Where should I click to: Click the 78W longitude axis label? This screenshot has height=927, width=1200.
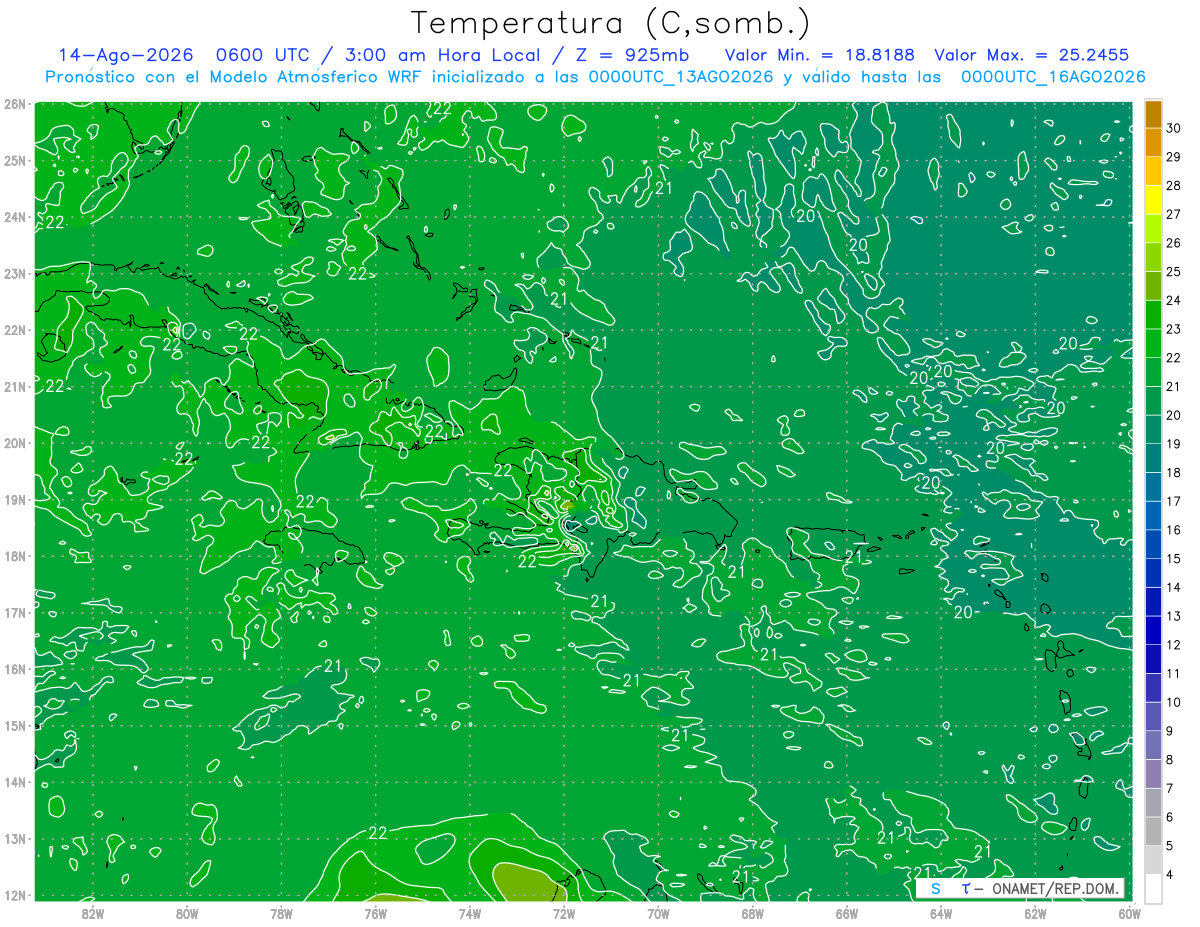click(281, 912)
